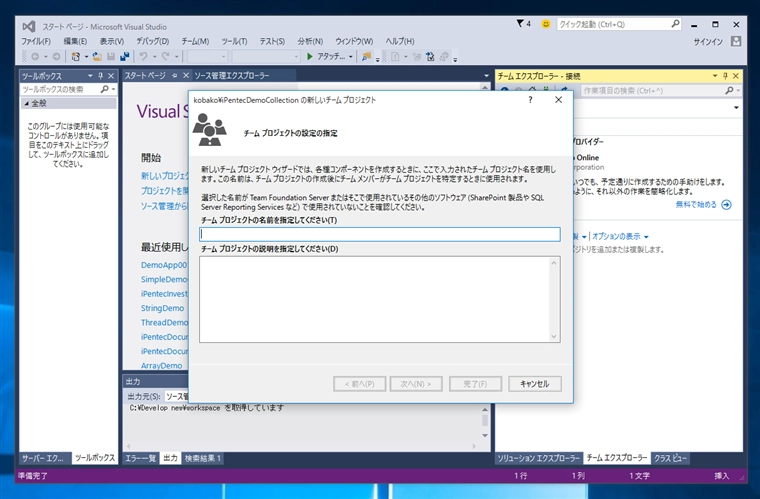Click the single-disk Save icon in toolbar
760x499 pixels.
click(x=111, y=57)
